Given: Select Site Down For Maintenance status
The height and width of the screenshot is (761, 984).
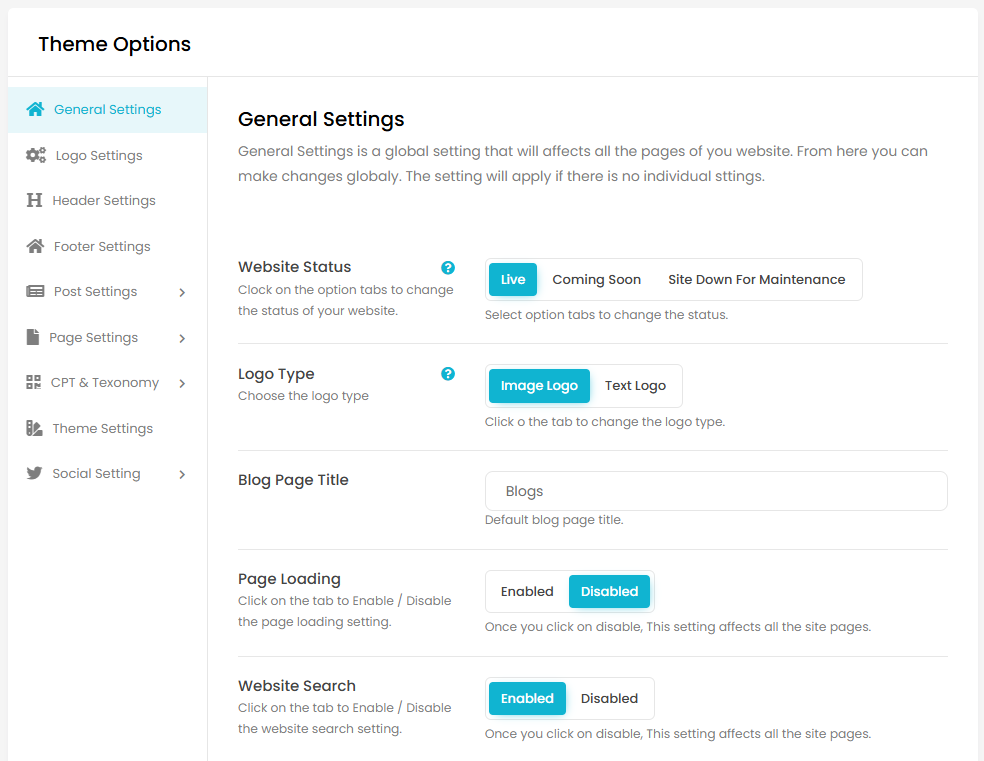Looking at the screenshot, I should coord(756,280).
